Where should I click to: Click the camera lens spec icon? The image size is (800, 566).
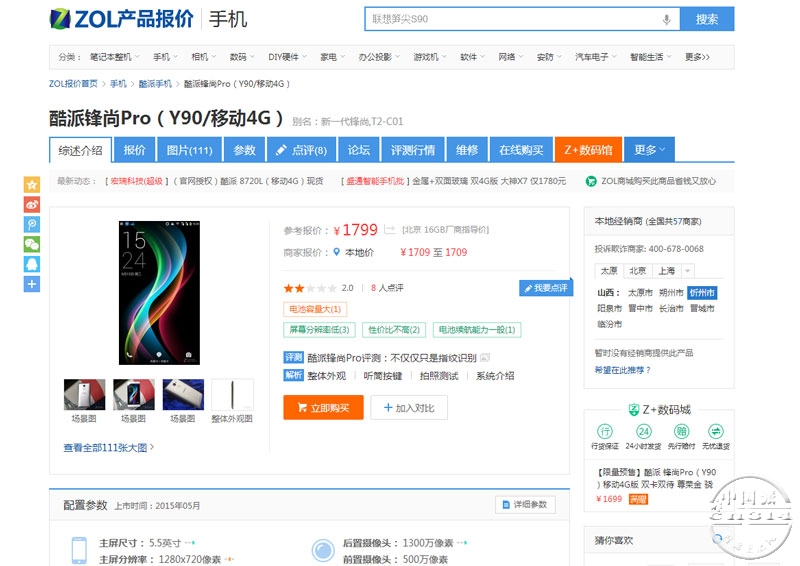click(322, 551)
